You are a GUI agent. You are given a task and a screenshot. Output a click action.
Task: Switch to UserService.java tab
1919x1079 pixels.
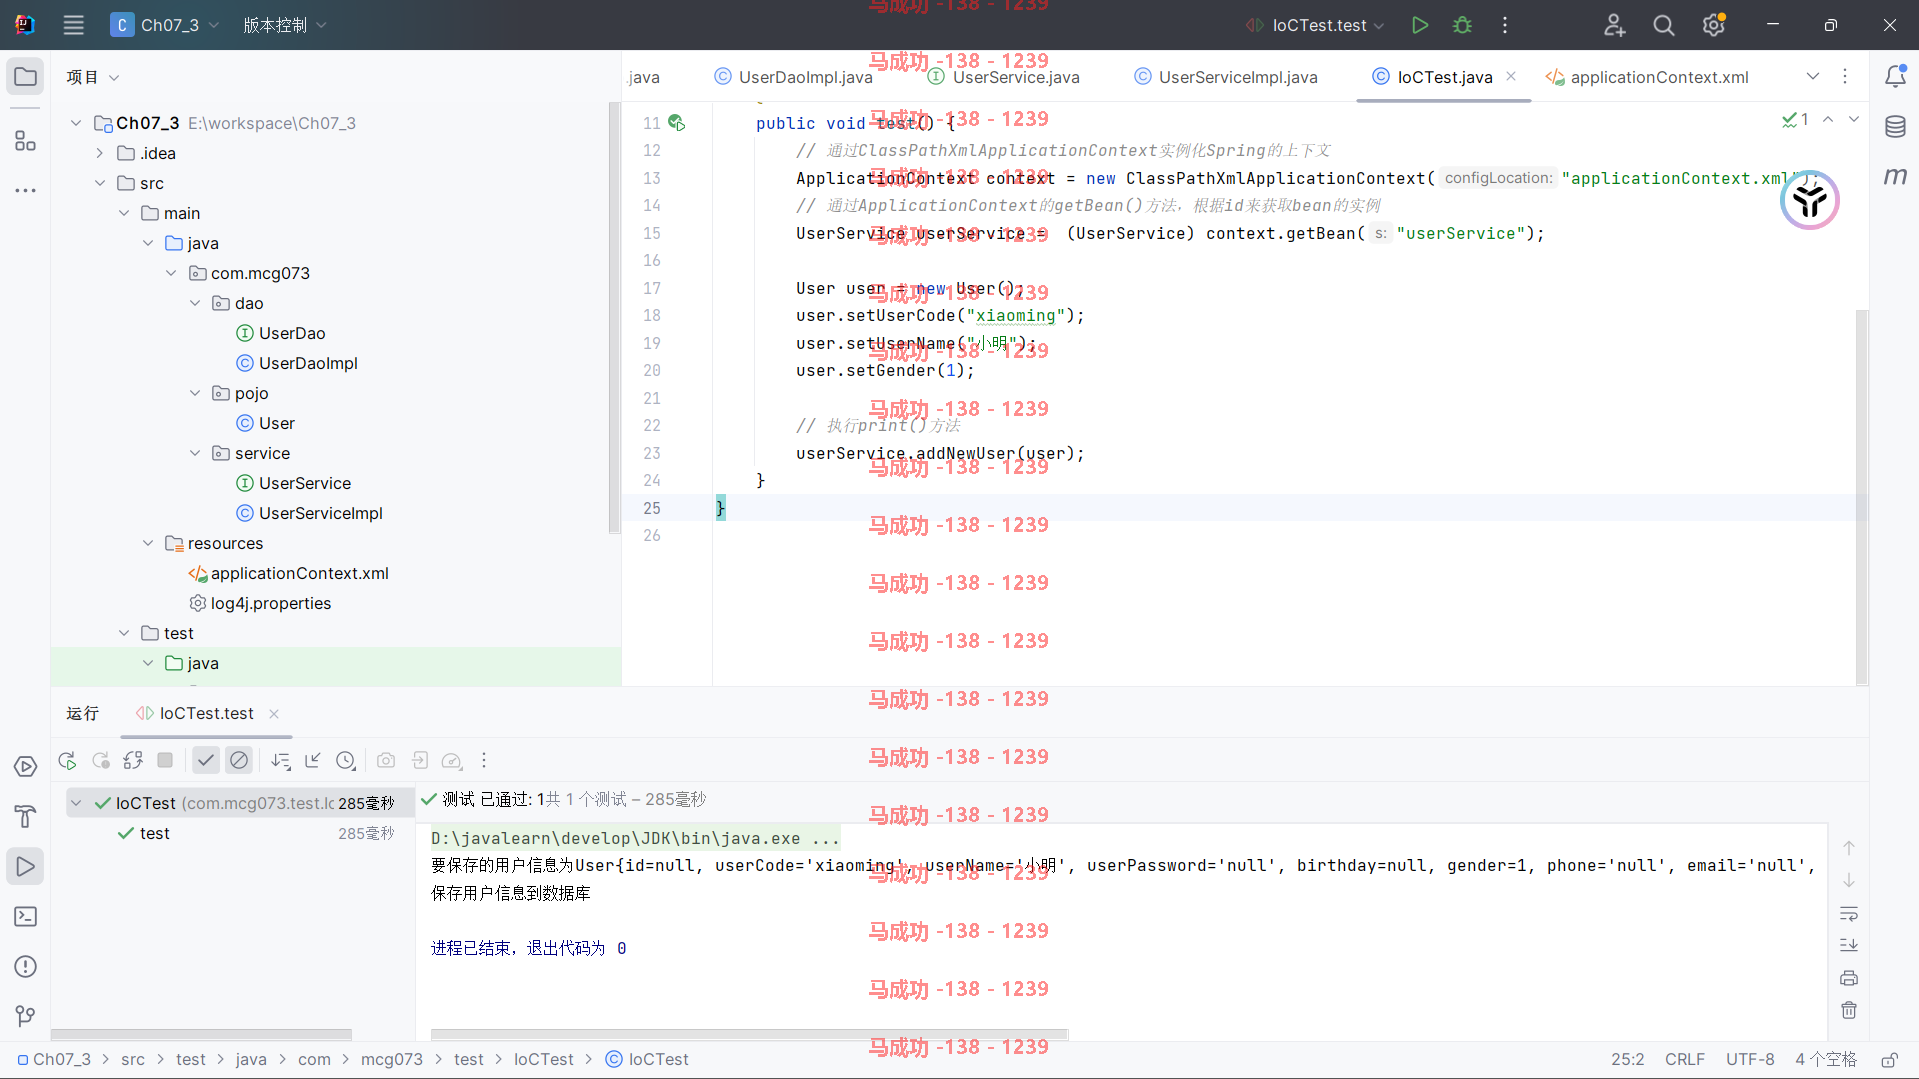[x=1004, y=77]
